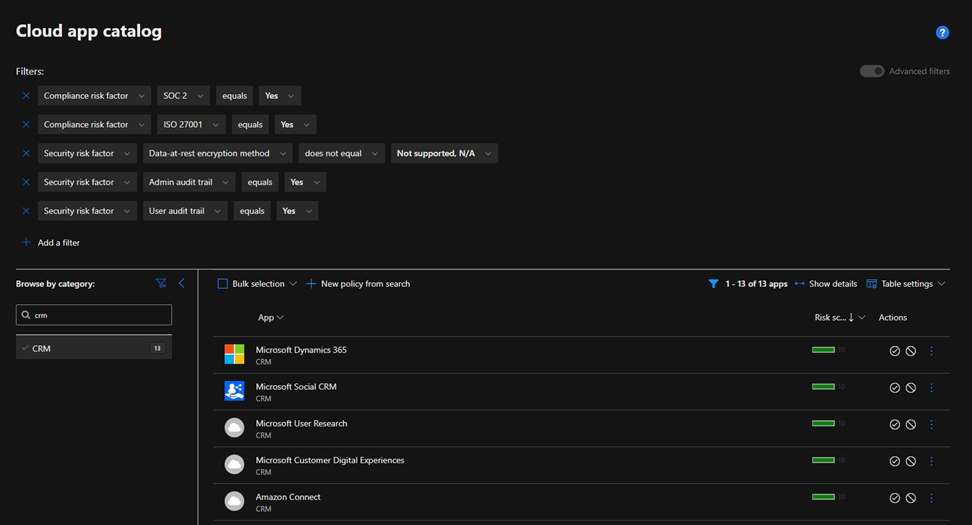Viewport: 972px width, 525px height.
Task: Open more options for Microsoft Social CRM
Action: (931, 387)
